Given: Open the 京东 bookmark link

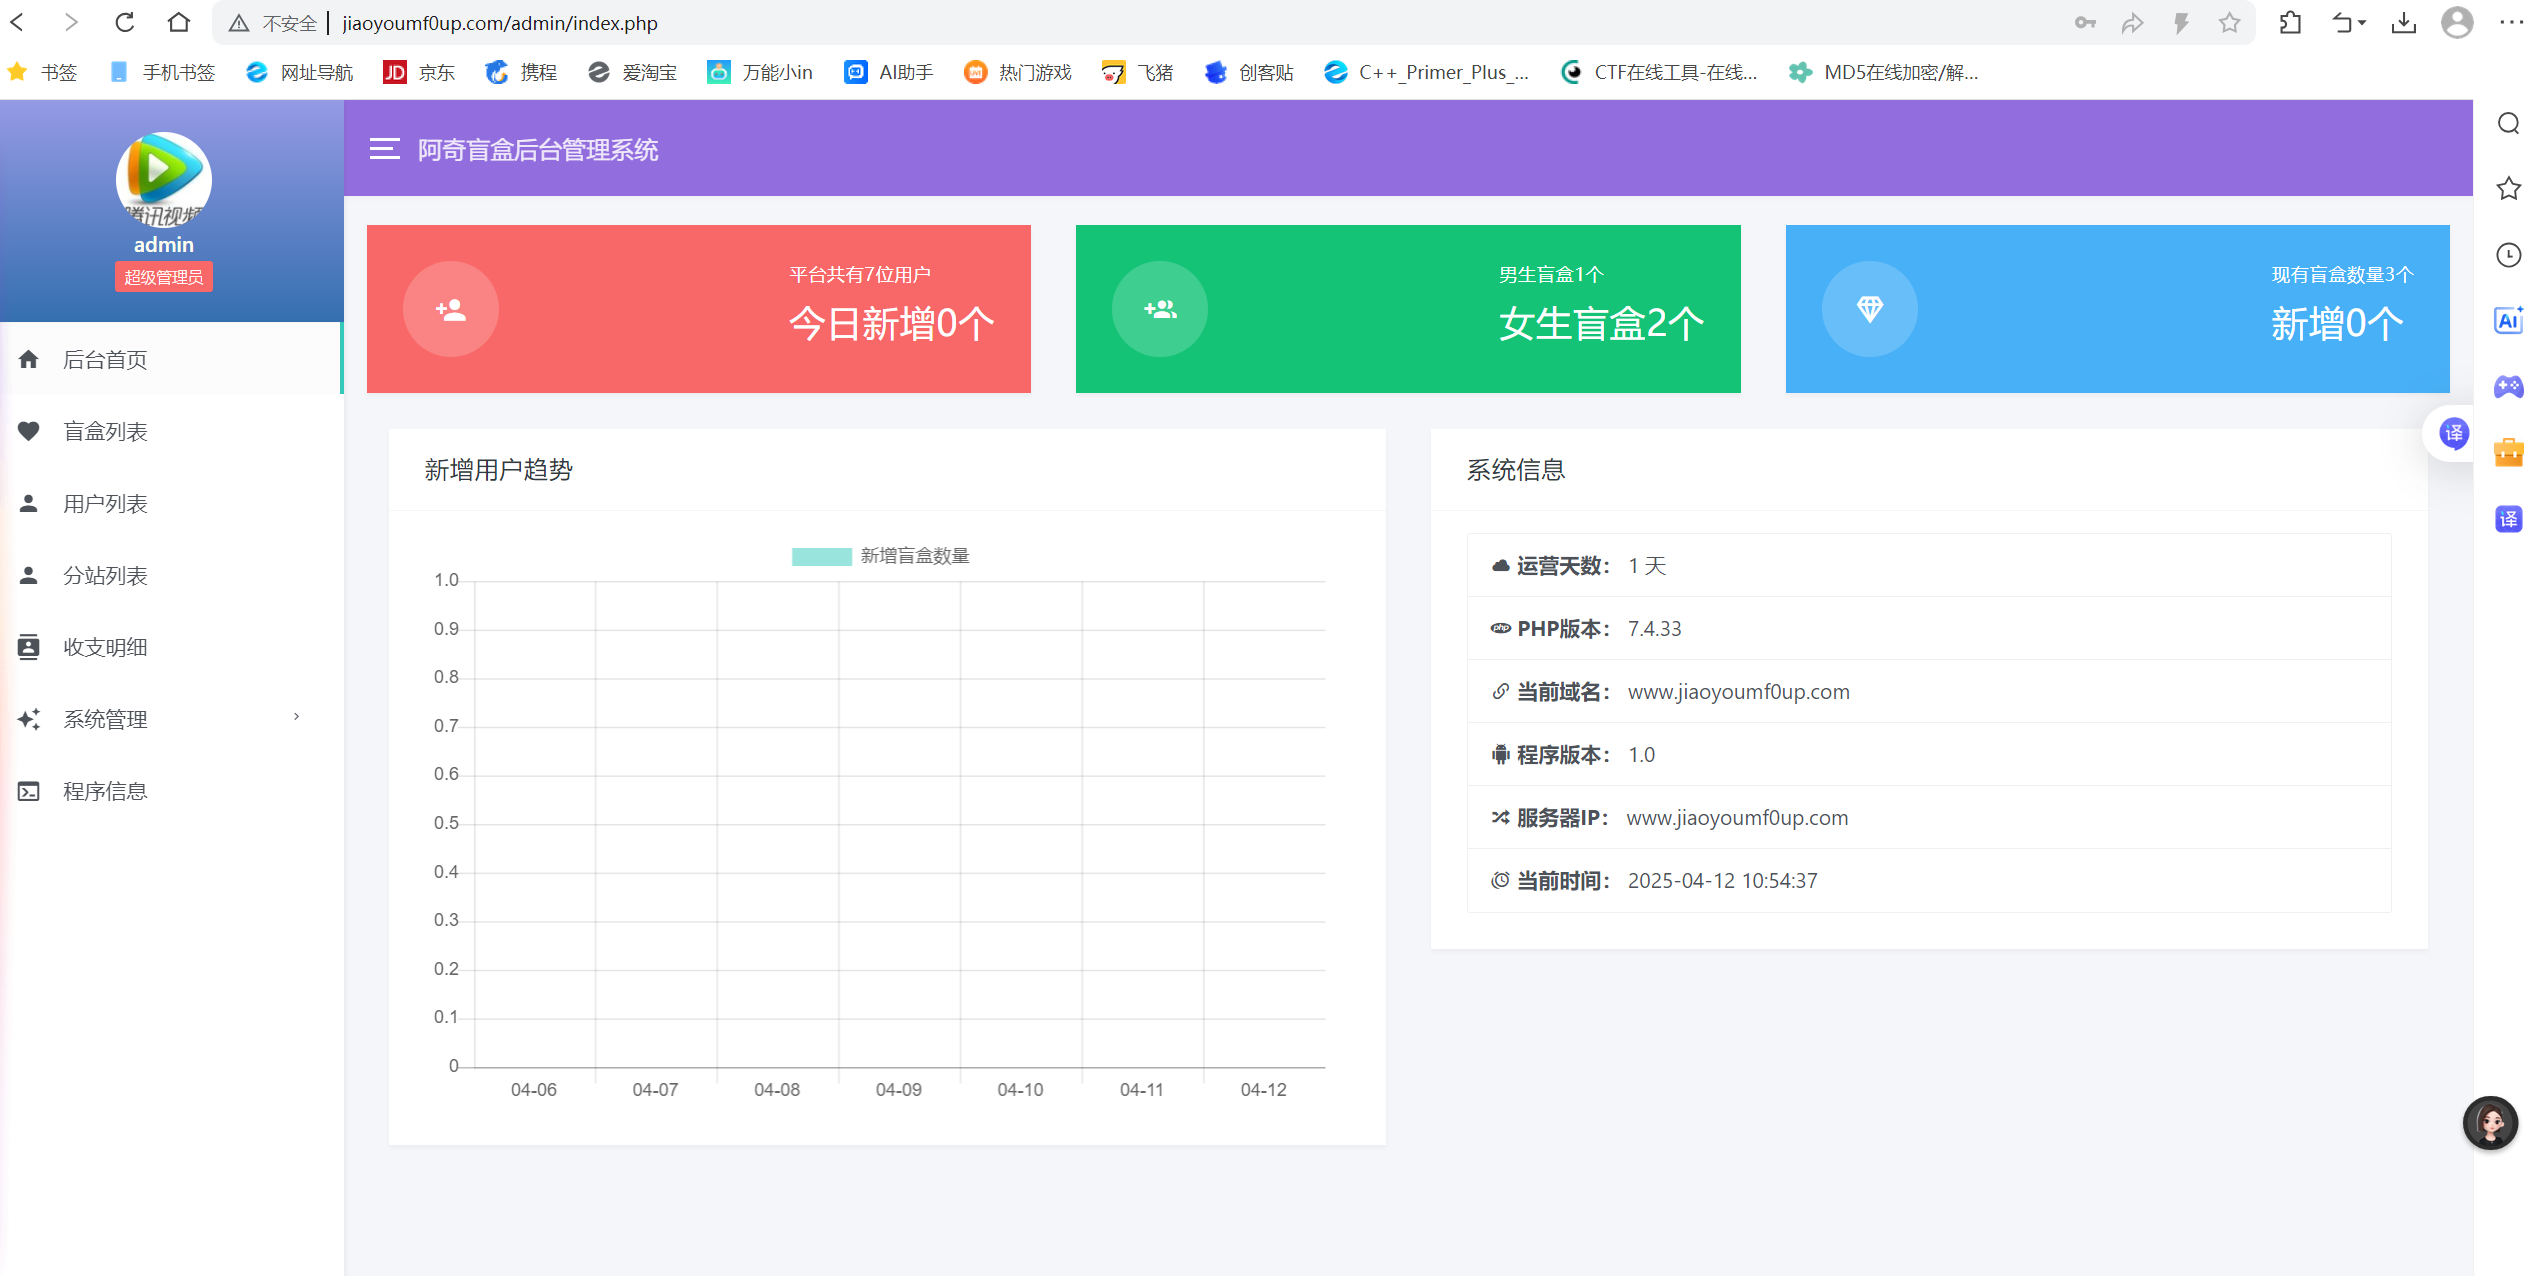Looking at the screenshot, I should point(419,71).
